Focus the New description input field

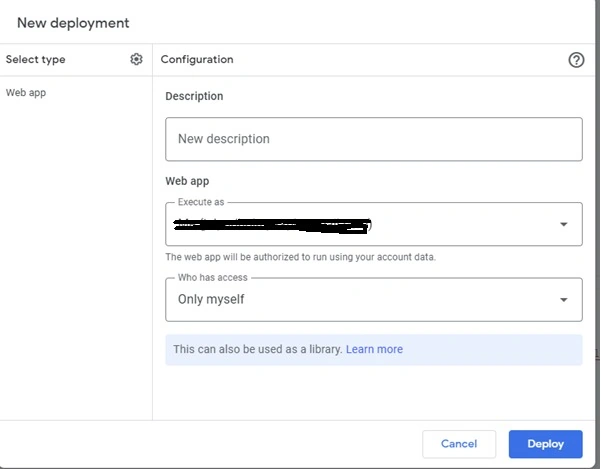[x=374, y=139]
